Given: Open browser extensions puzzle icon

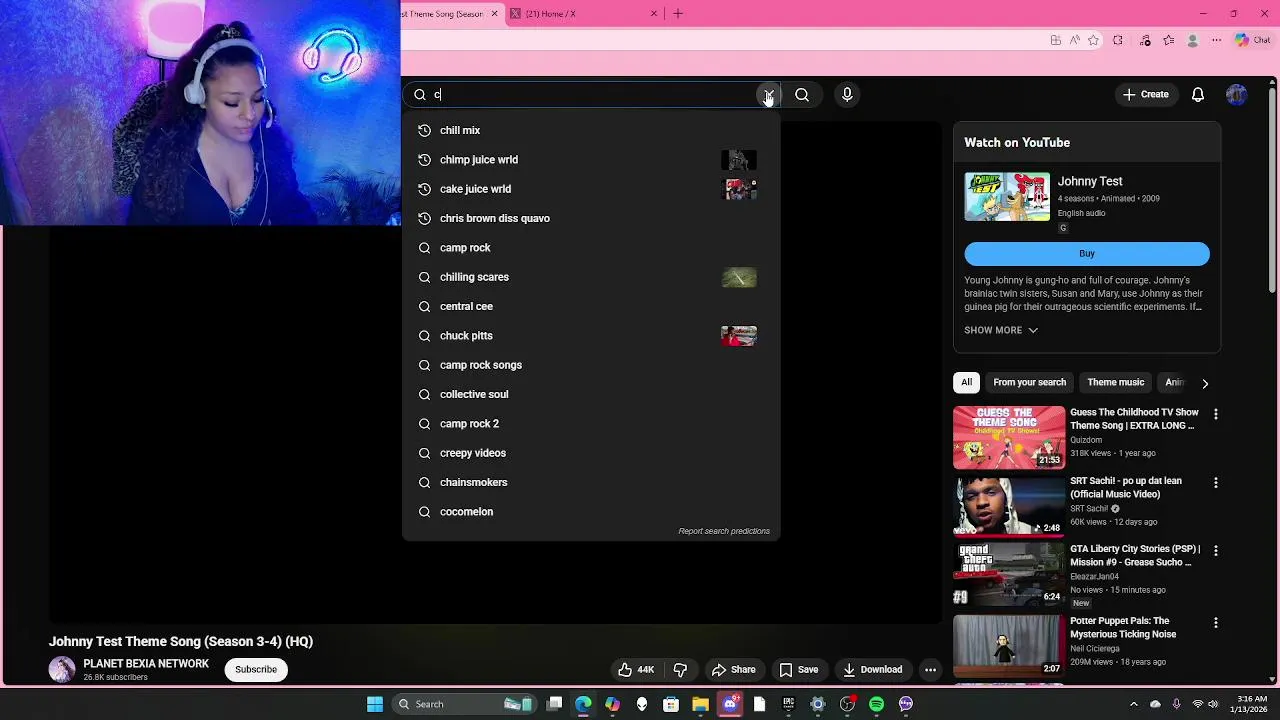Looking at the screenshot, I should pyautogui.click(x=1118, y=40).
